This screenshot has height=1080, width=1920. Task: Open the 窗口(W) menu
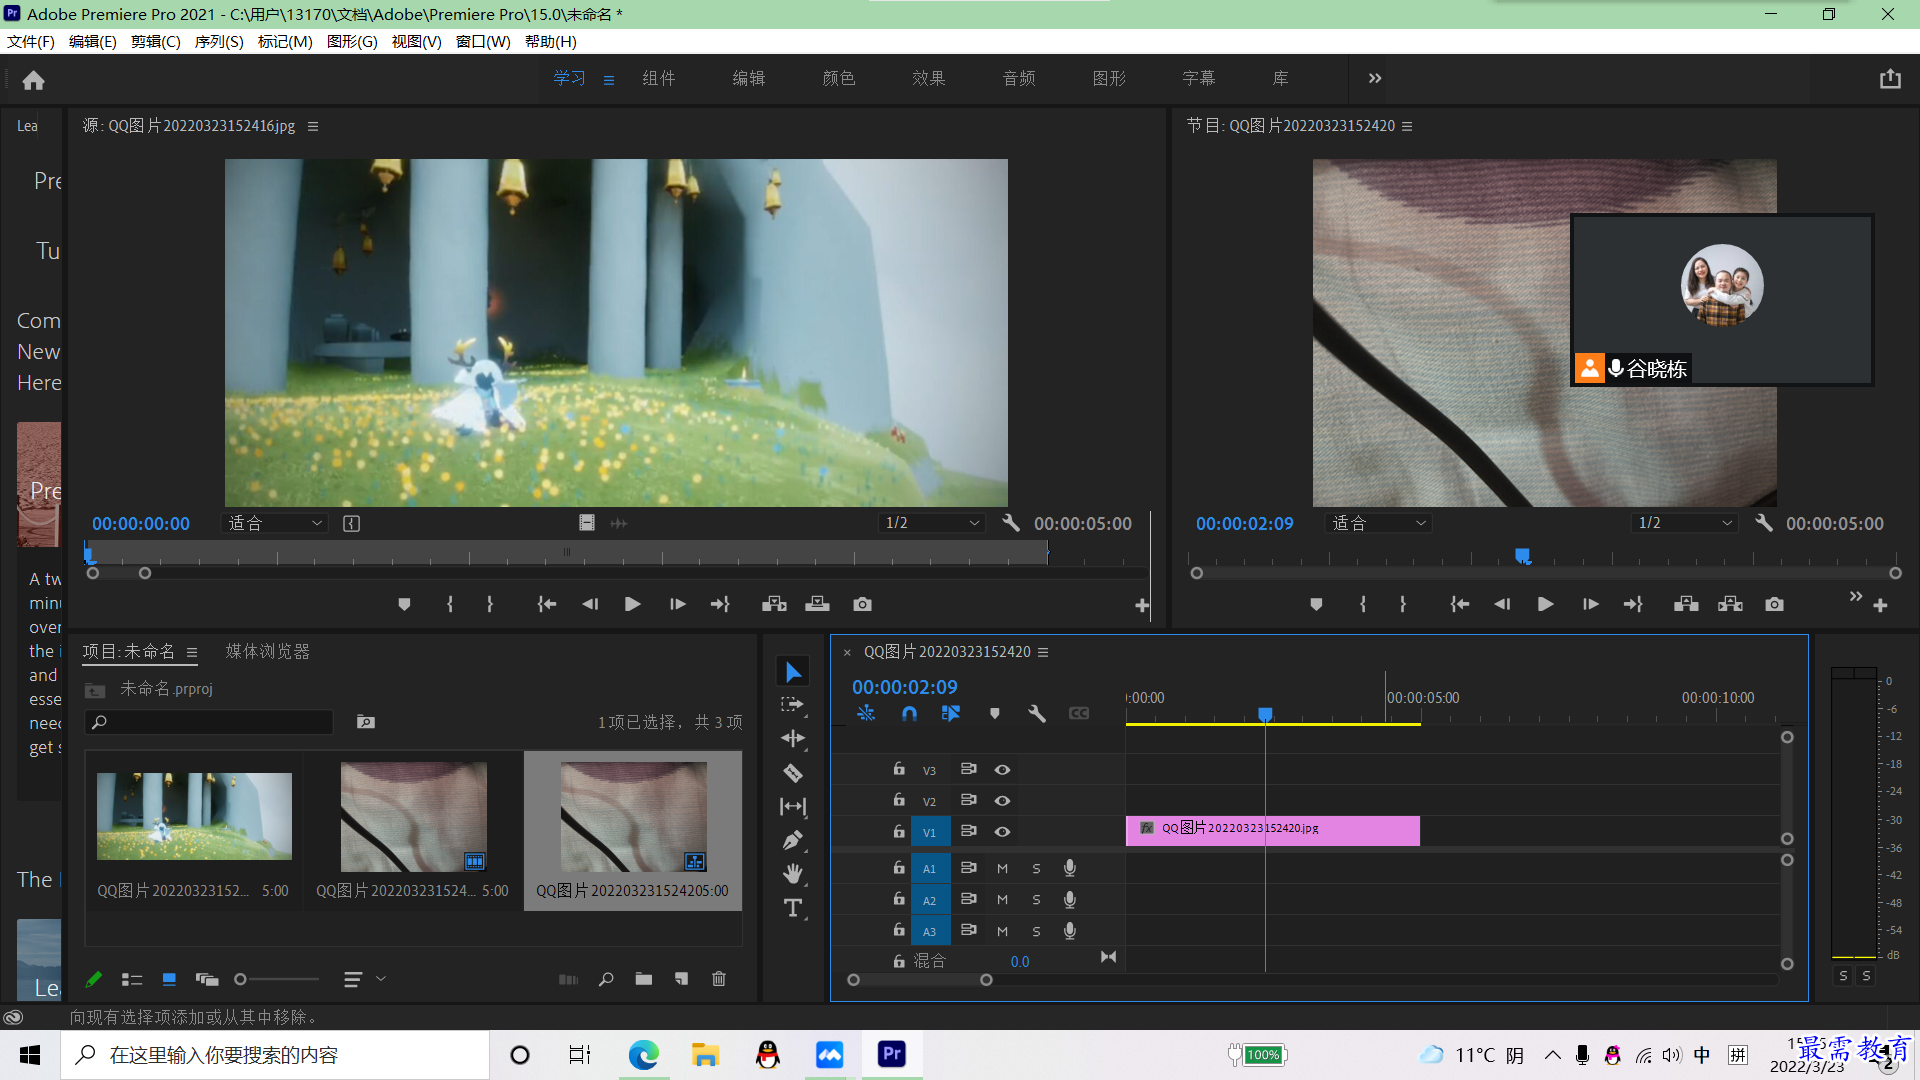(x=483, y=41)
